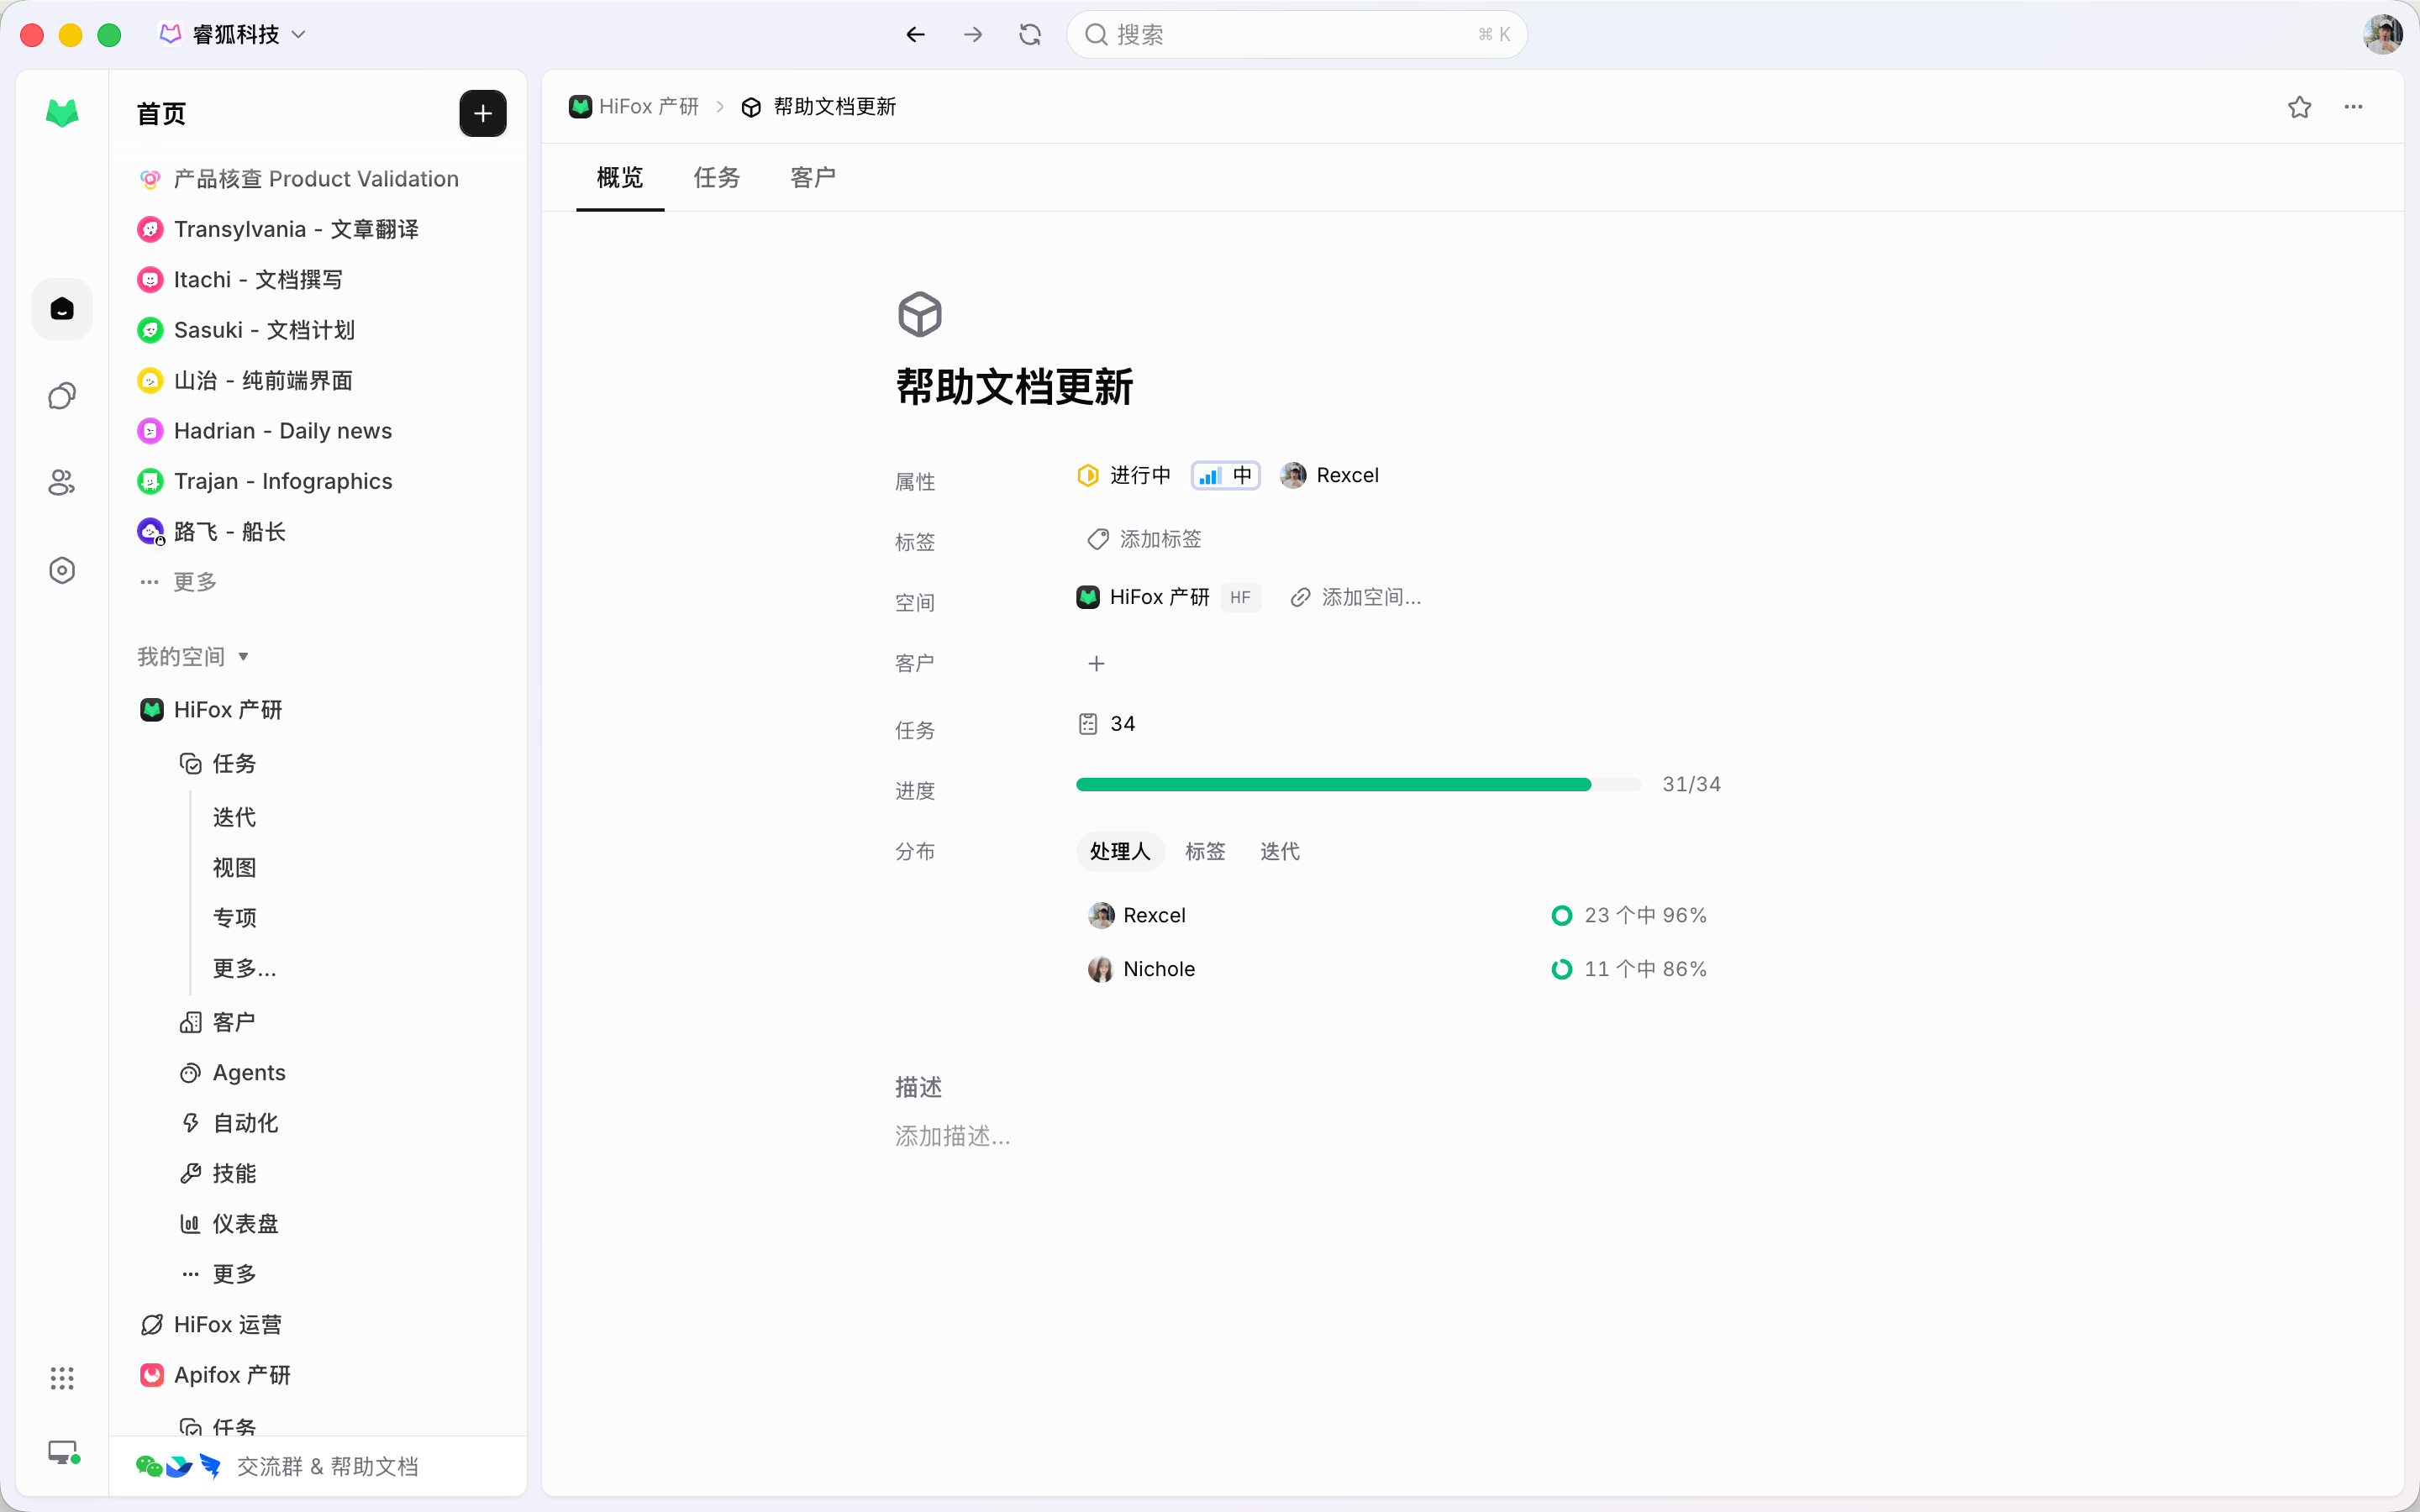Expand 更多... under 任务 subitems

245,968
